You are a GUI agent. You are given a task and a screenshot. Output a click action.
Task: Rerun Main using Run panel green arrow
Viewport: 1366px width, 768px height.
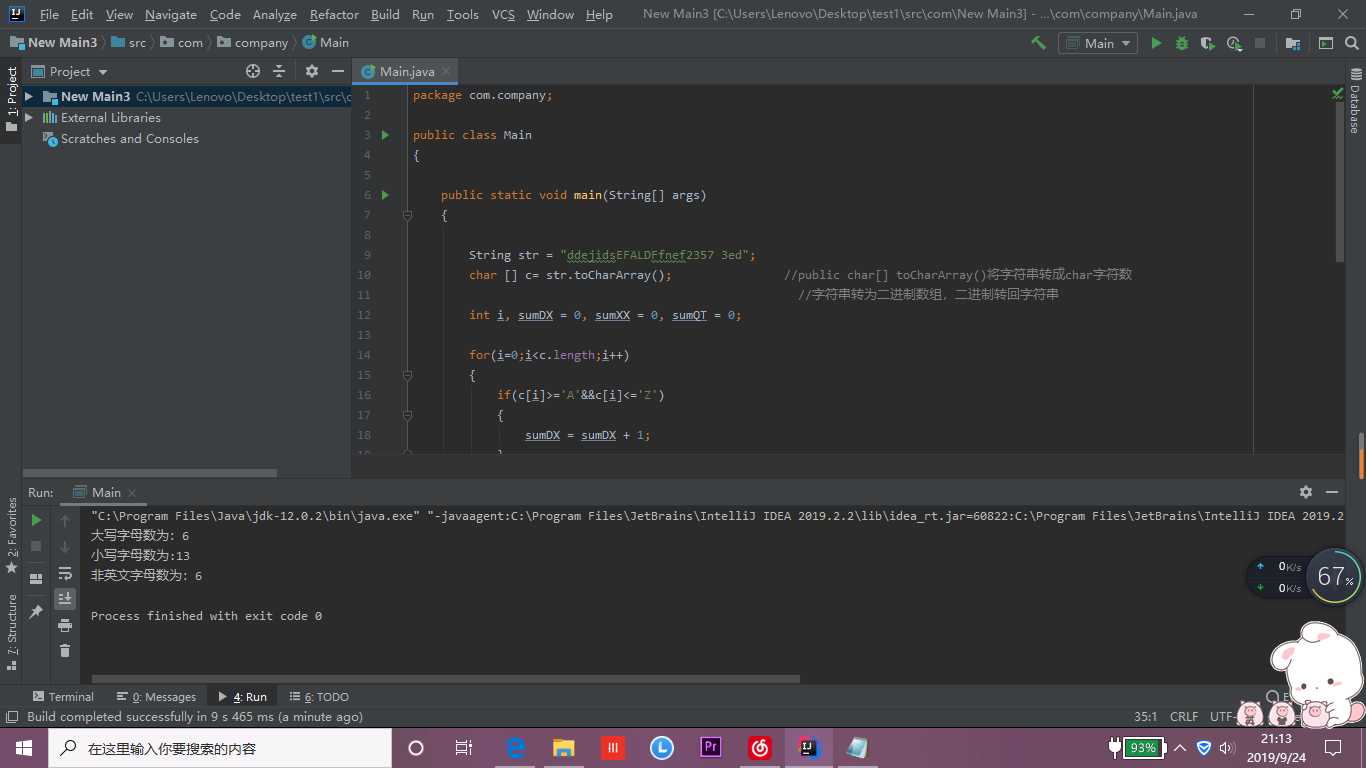tap(36, 520)
